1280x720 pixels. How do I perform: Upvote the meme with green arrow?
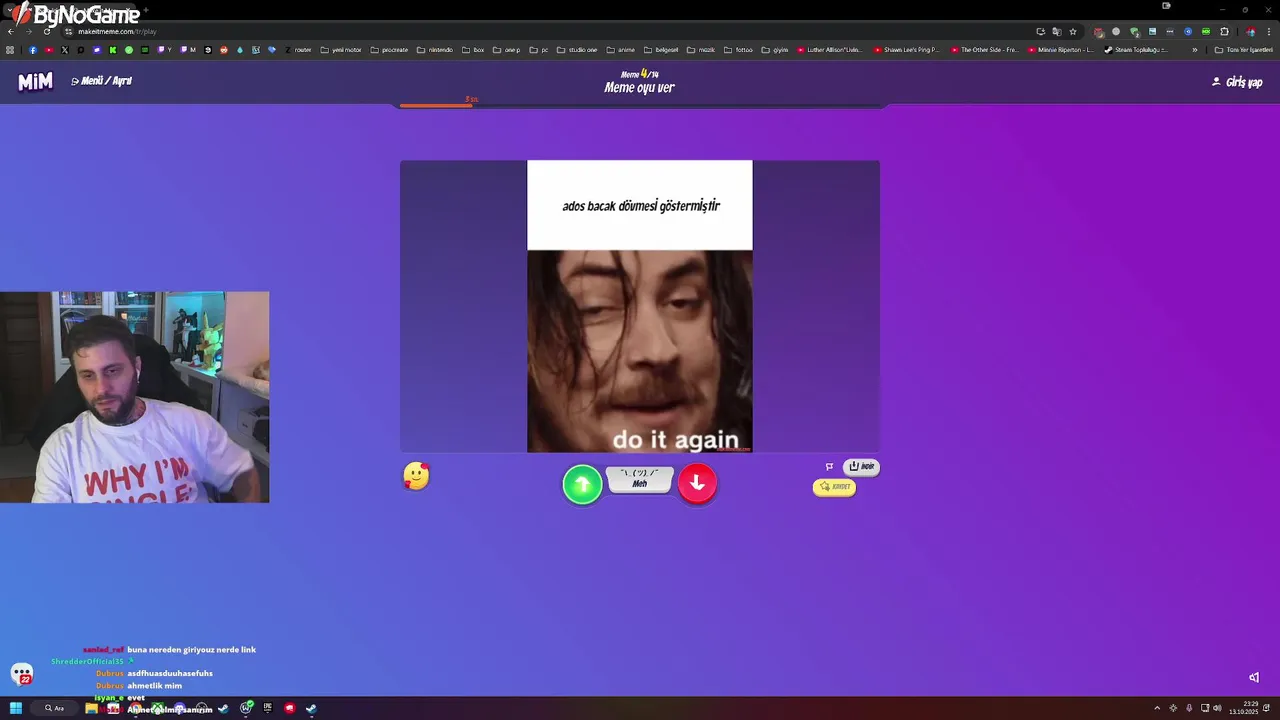[582, 485]
